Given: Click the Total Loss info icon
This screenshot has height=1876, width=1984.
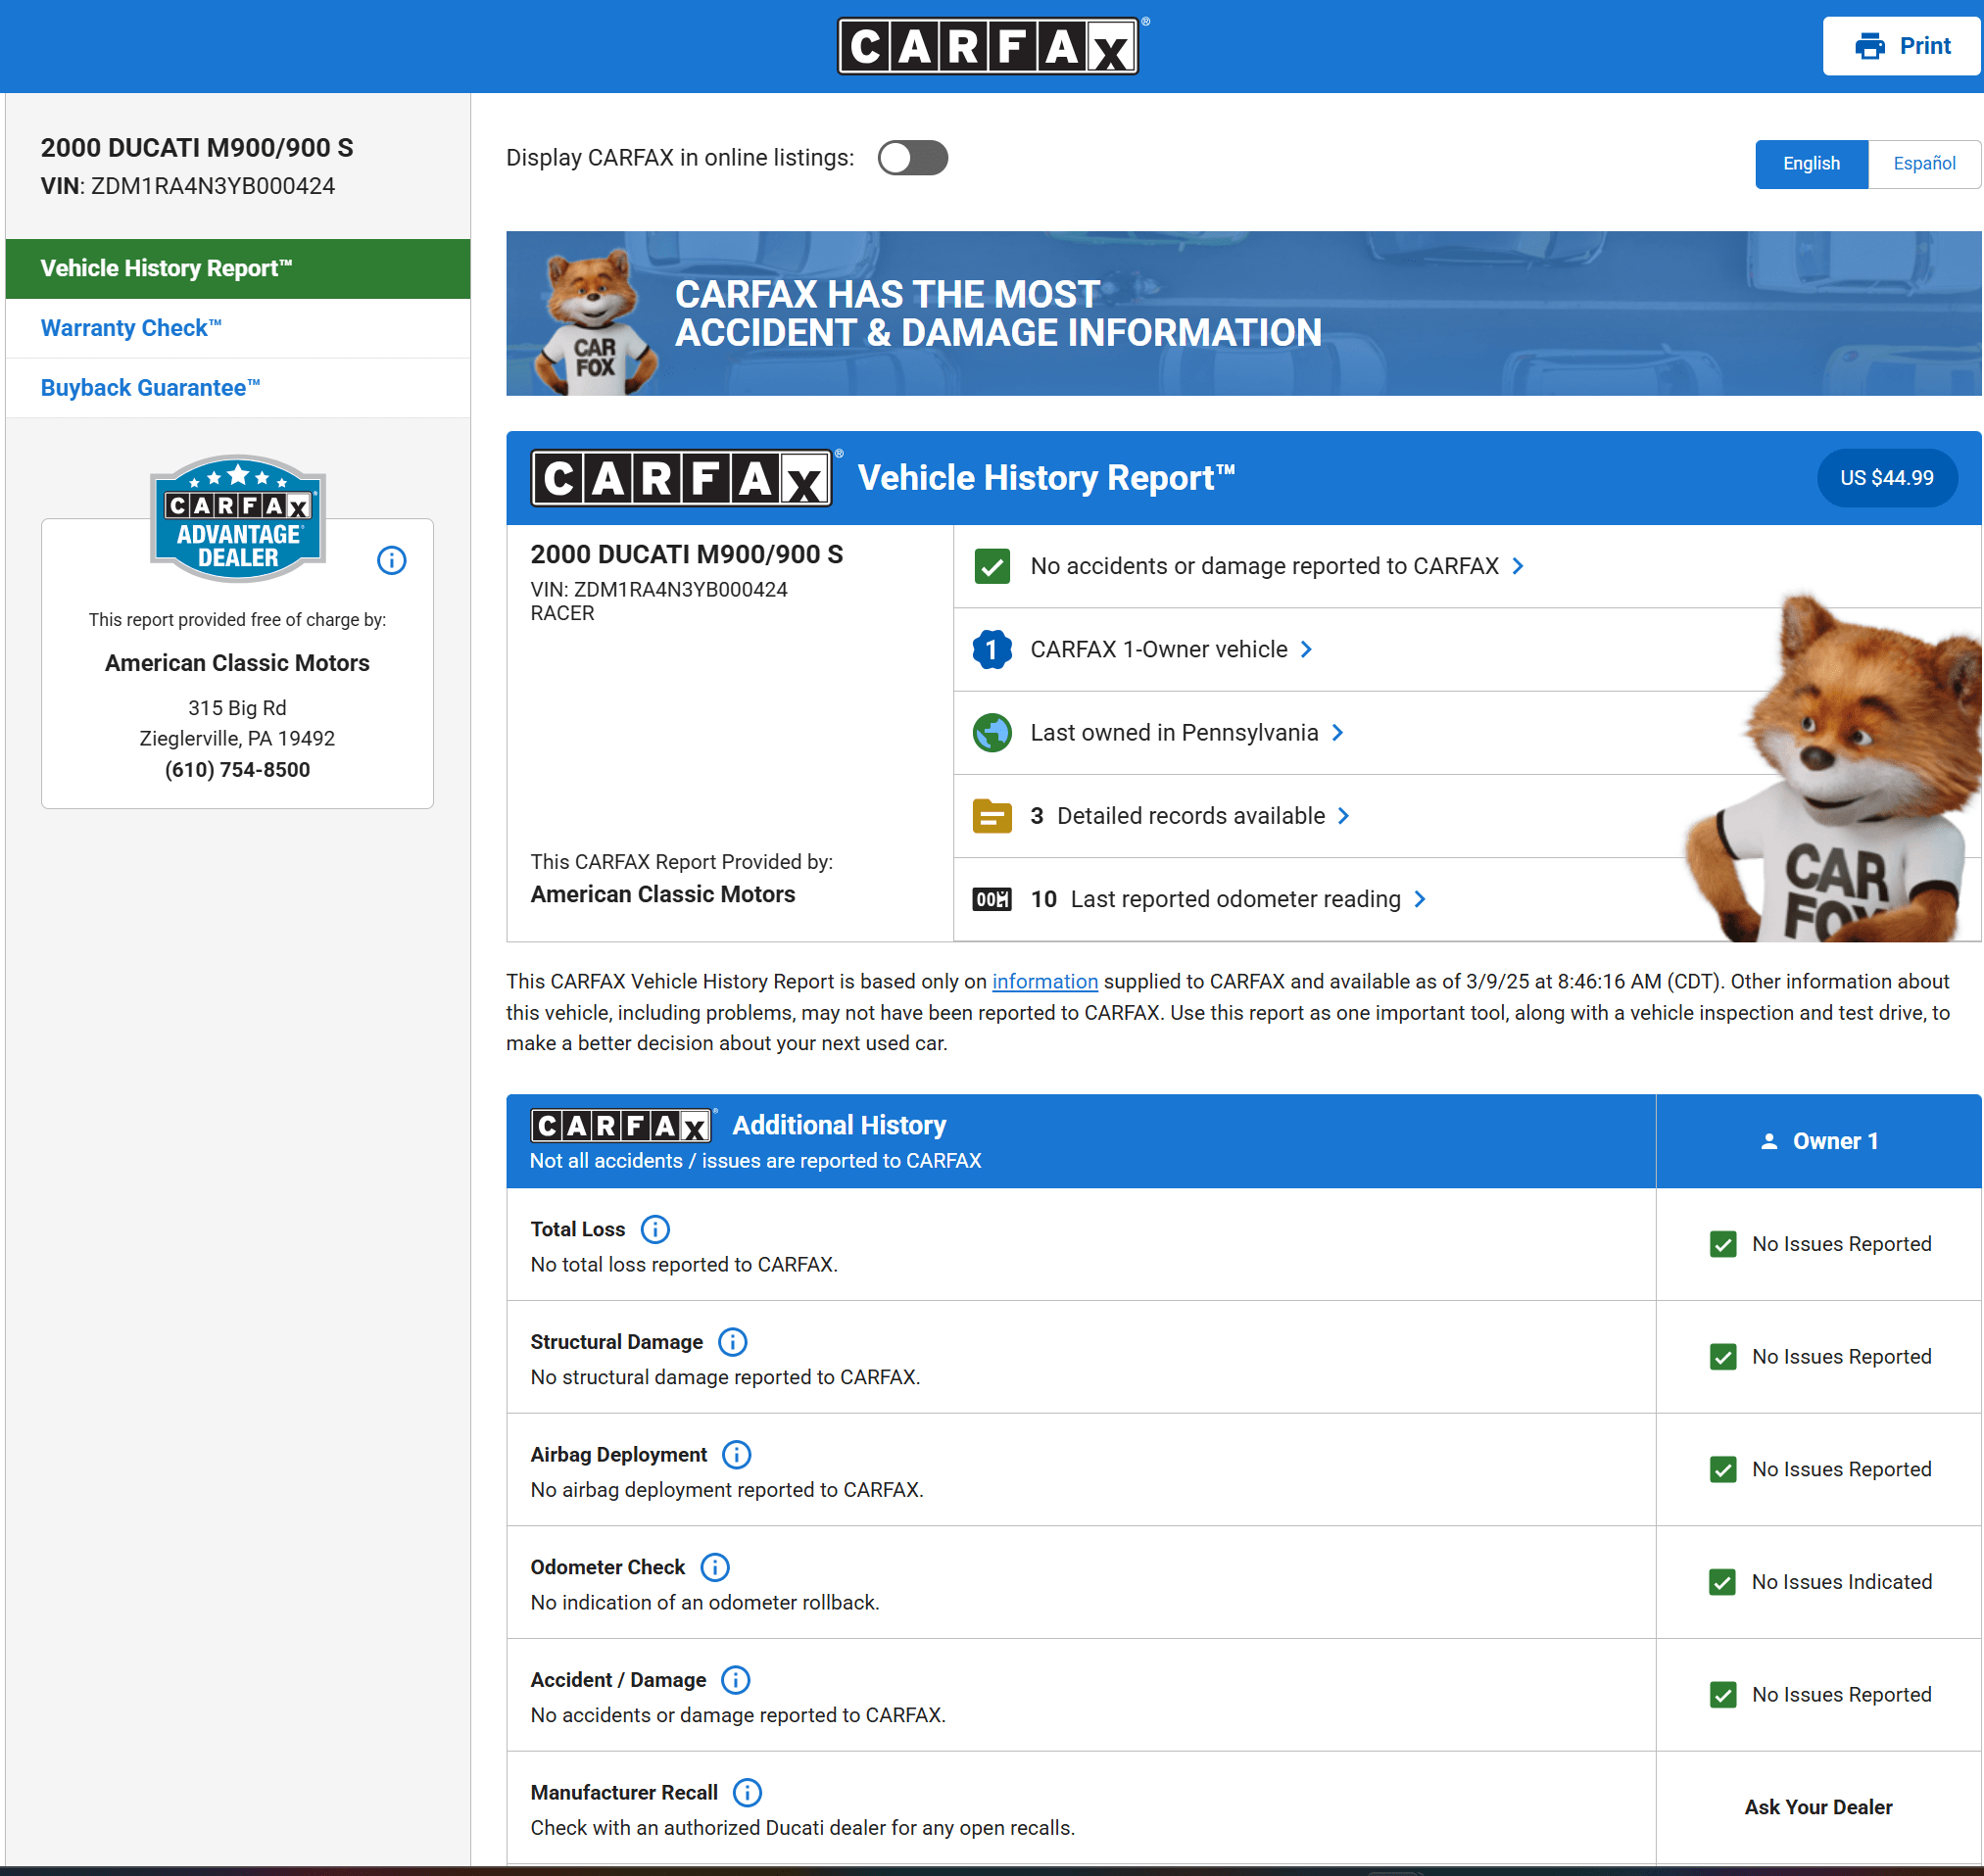Looking at the screenshot, I should tap(655, 1229).
